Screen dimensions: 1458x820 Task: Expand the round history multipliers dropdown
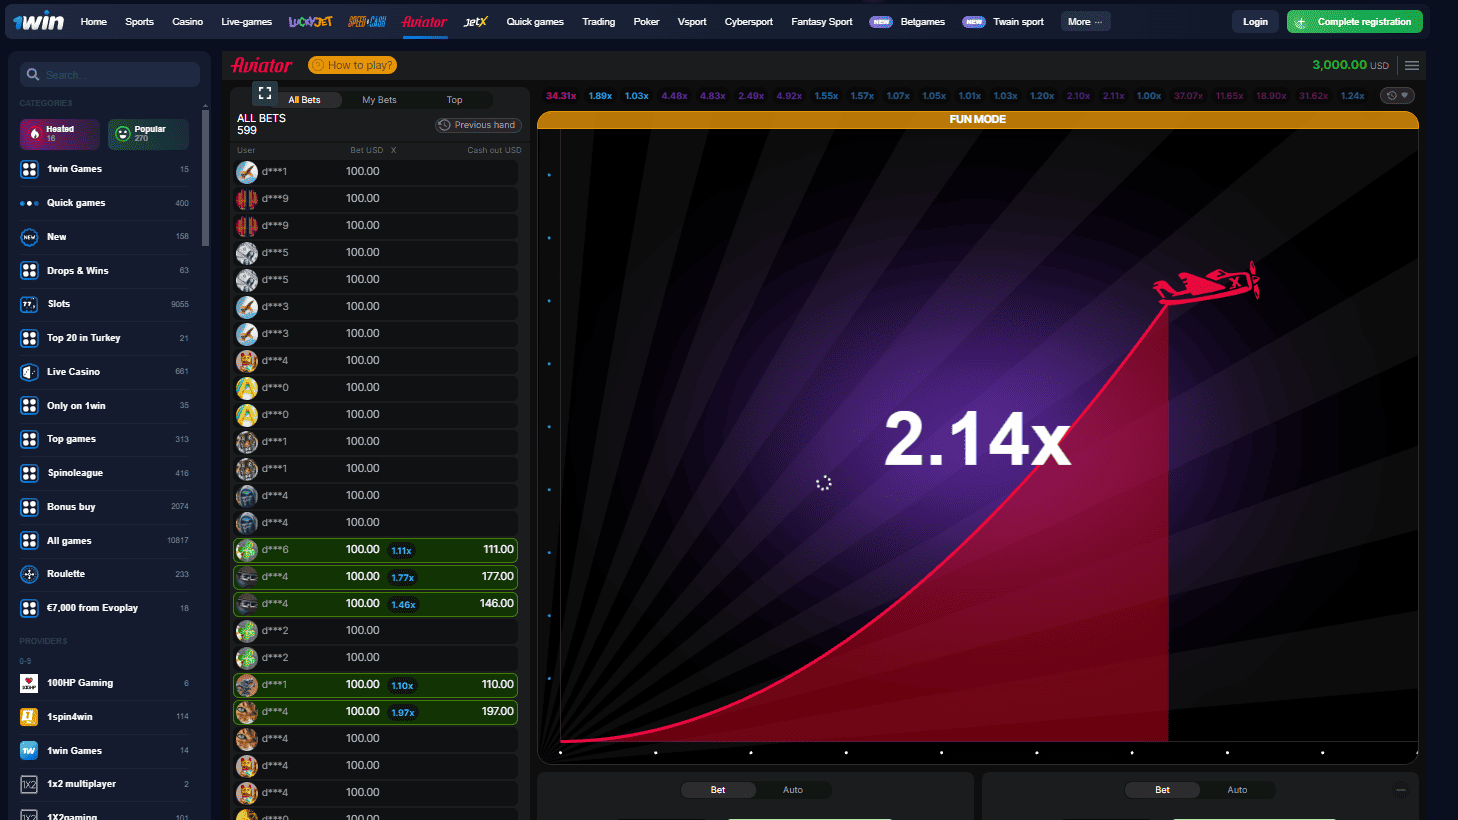click(1397, 96)
